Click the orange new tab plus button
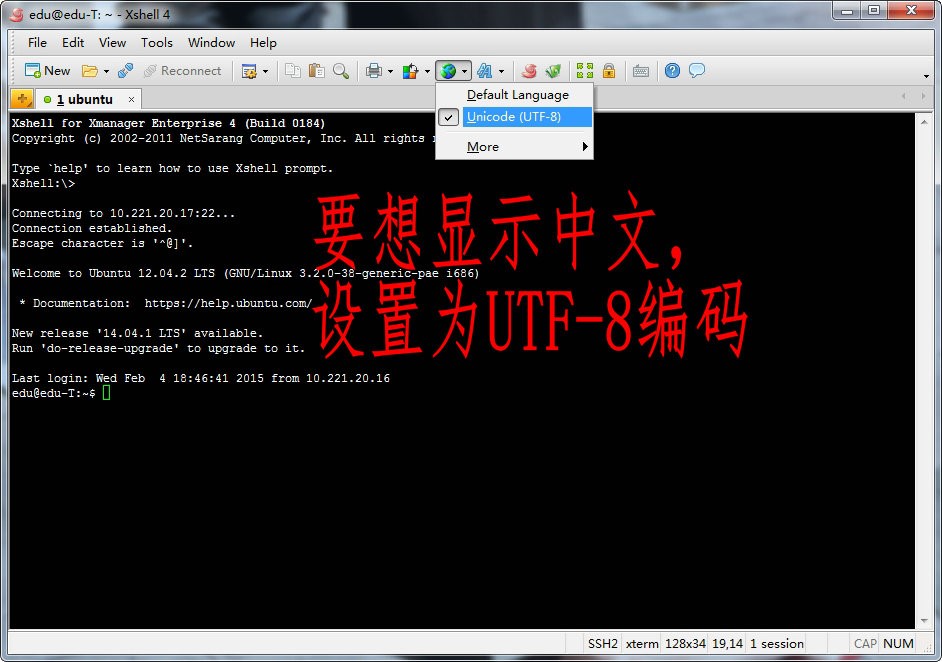 (22, 99)
